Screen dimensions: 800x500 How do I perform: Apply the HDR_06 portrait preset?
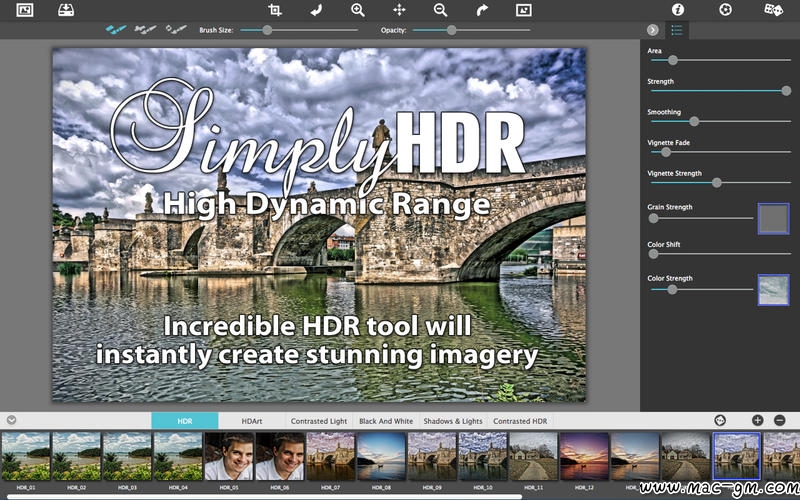pos(280,456)
